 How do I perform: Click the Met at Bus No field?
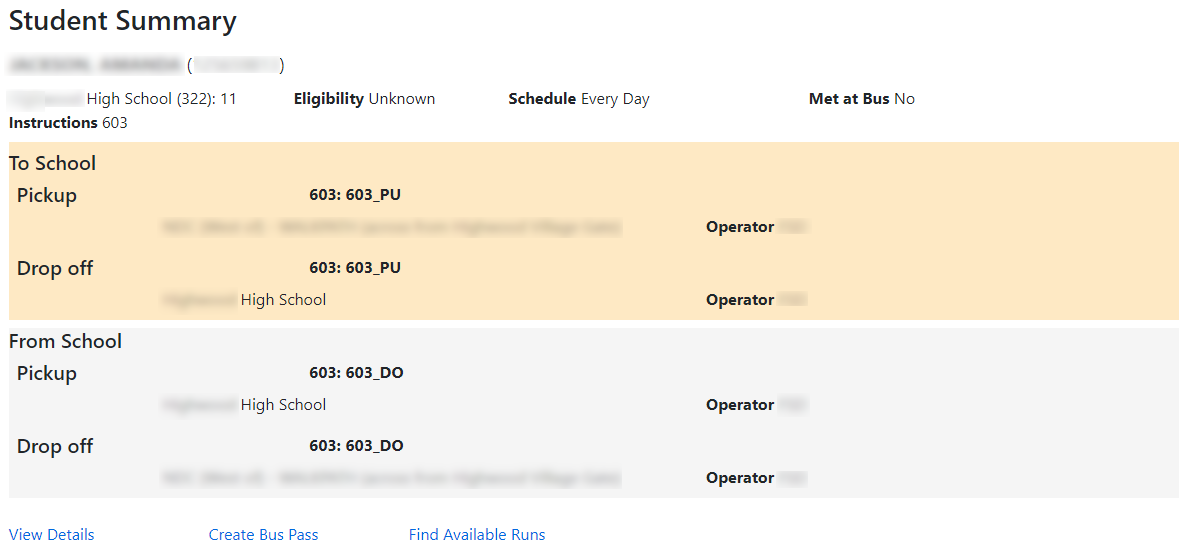point(861,99)
